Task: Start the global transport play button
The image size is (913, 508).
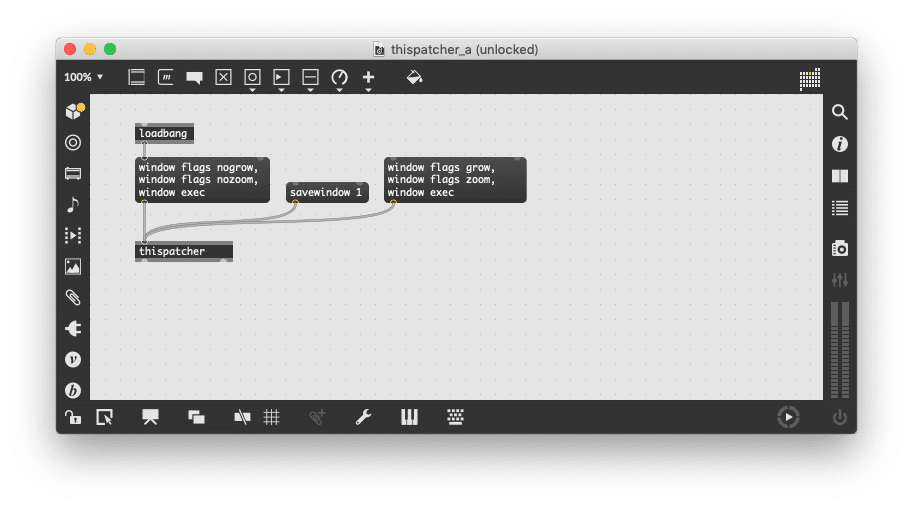Action: click(x=788, y=417)
